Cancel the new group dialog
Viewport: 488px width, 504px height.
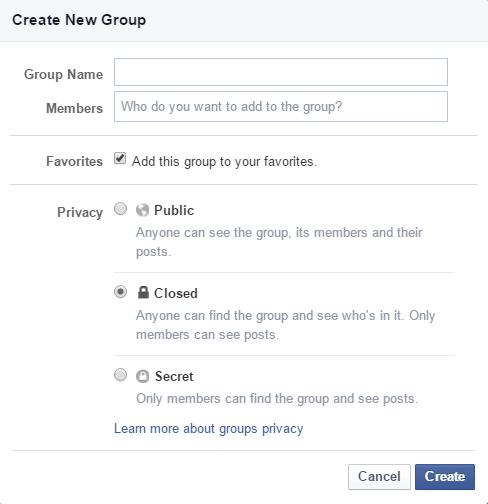(379, 477)
